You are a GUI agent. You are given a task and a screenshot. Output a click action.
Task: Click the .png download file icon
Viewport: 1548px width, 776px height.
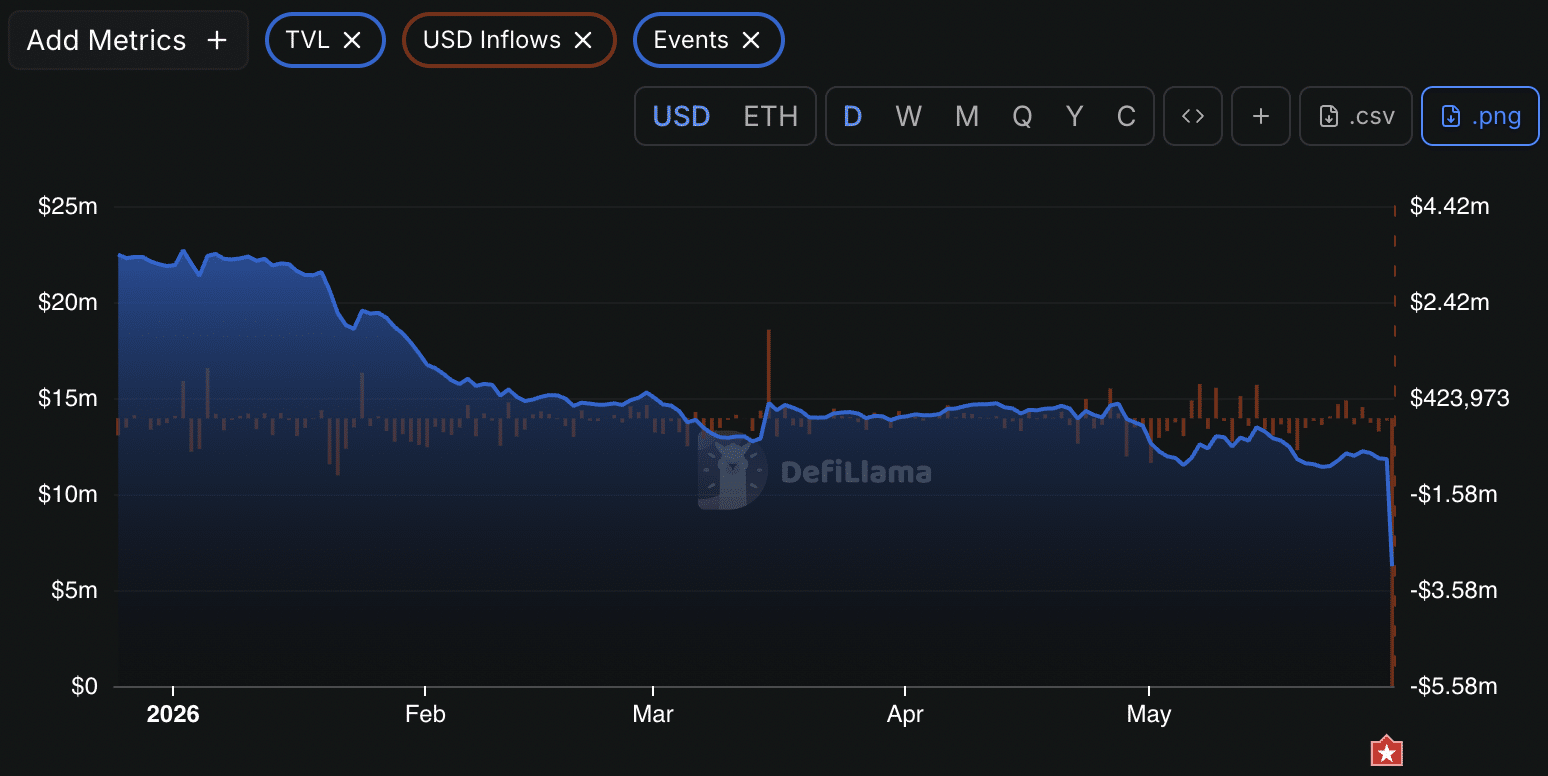pos(1451,116)
